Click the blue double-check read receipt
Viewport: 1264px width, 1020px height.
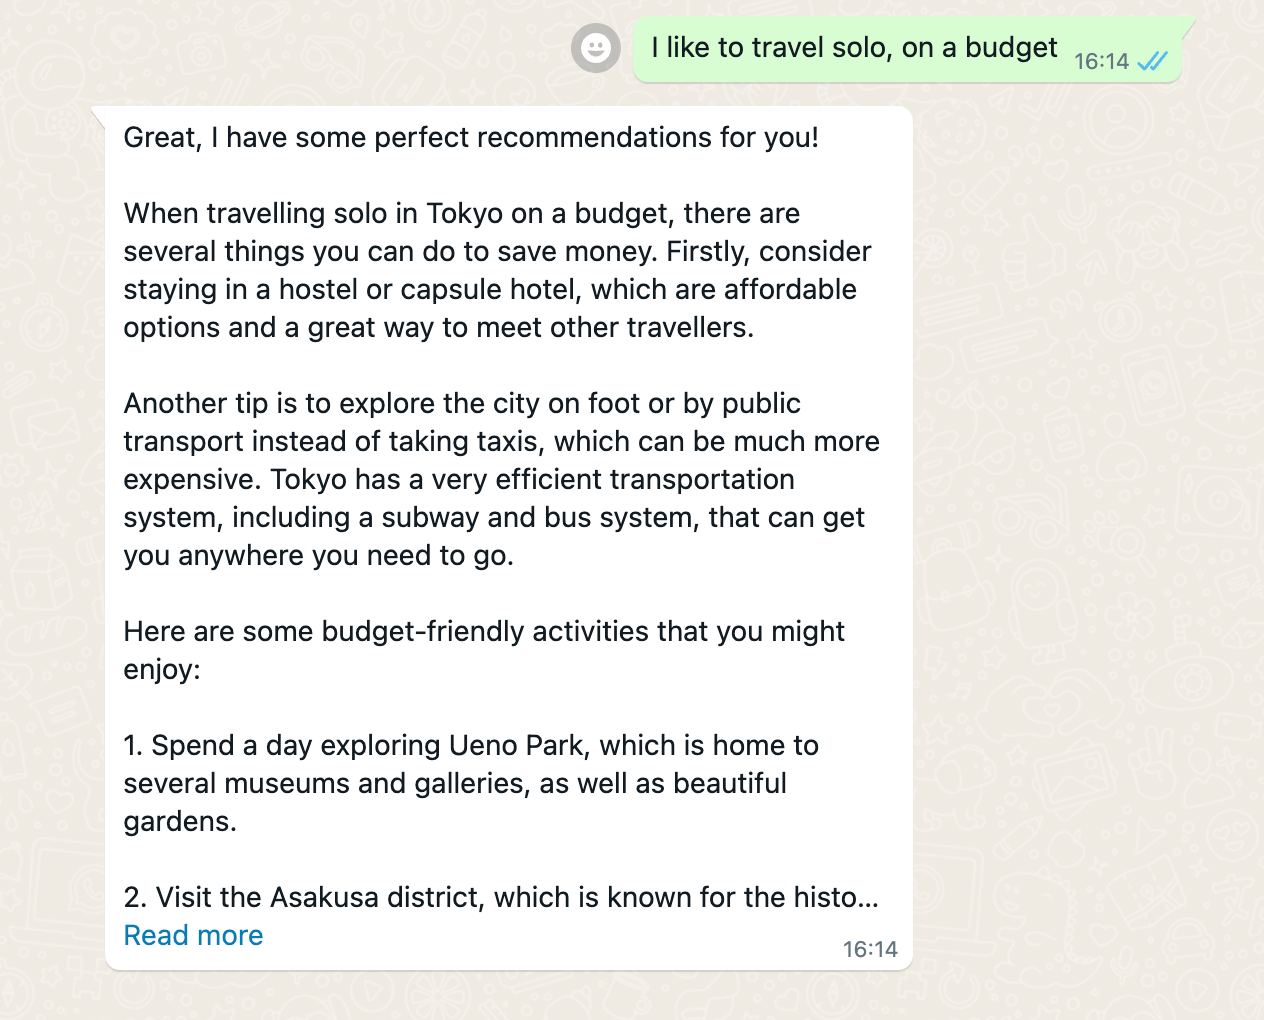1153,61
